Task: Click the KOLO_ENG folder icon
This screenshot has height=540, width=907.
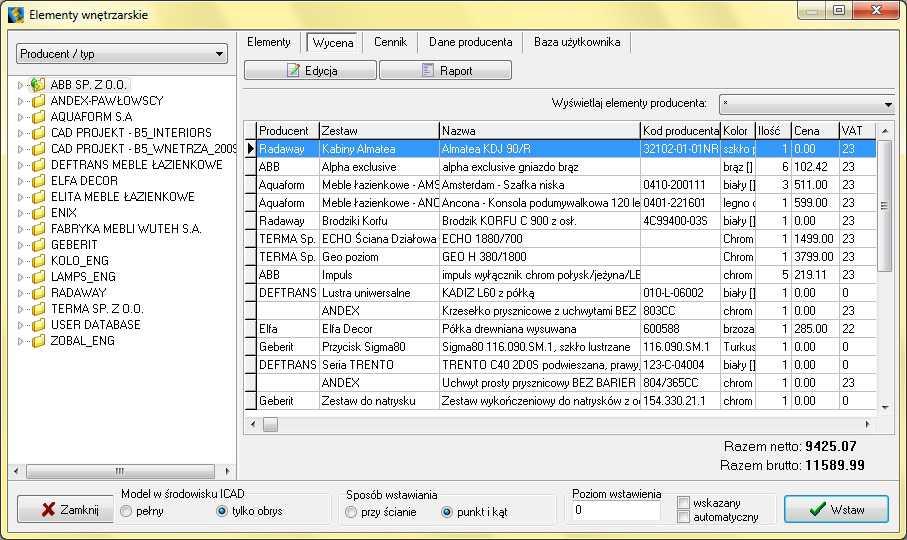Action: point(39,261)
